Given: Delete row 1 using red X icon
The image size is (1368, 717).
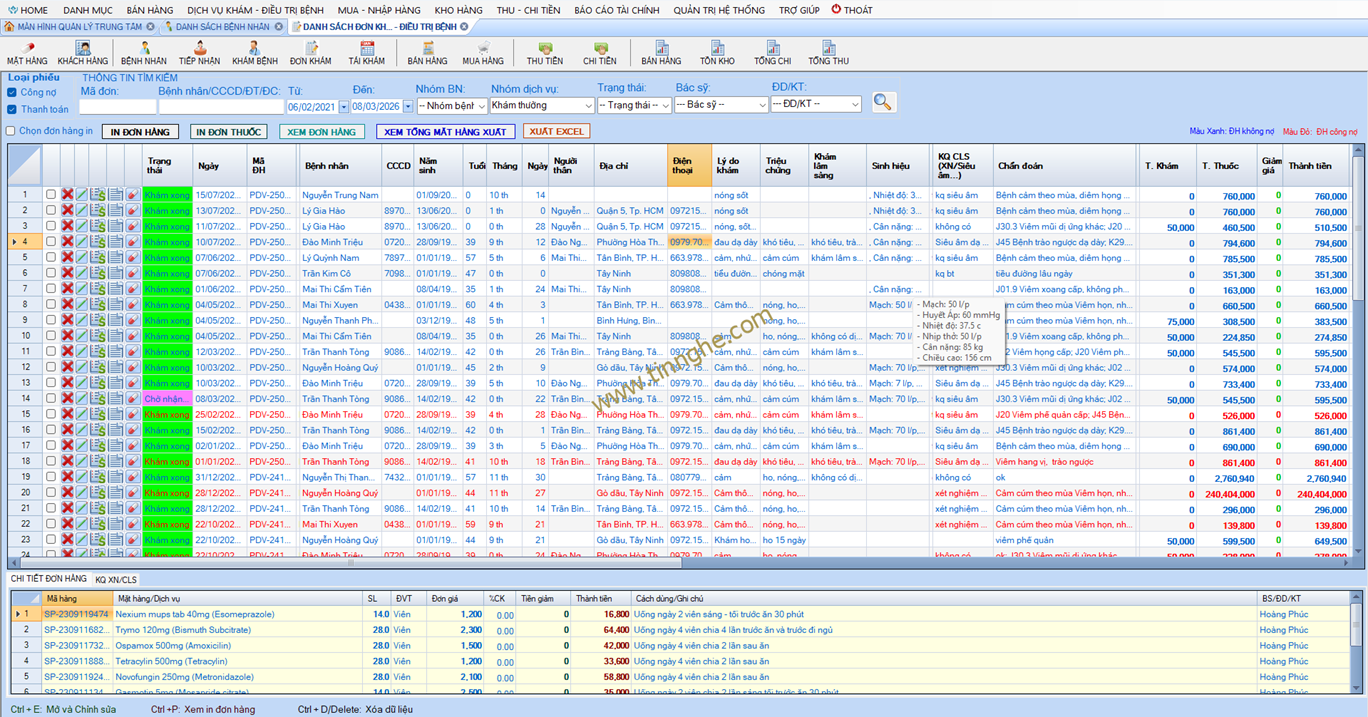Looking at the screenshot, I should click(x=68, y=195).
